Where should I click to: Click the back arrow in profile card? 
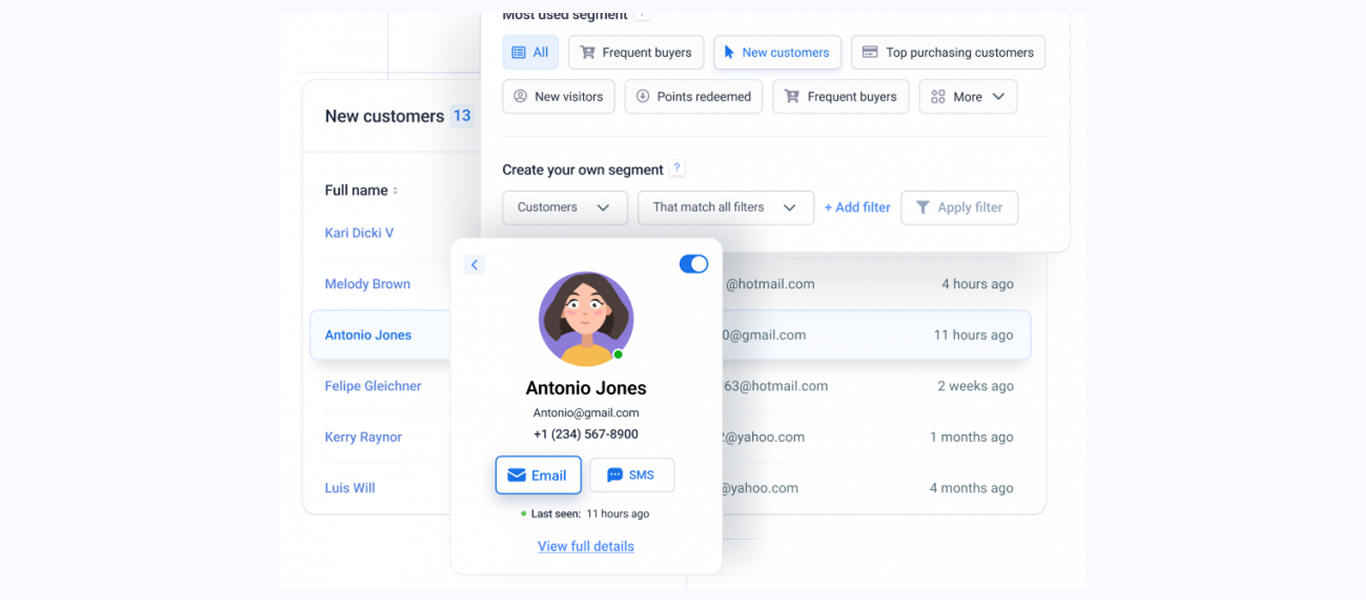[x=474, y=265]
